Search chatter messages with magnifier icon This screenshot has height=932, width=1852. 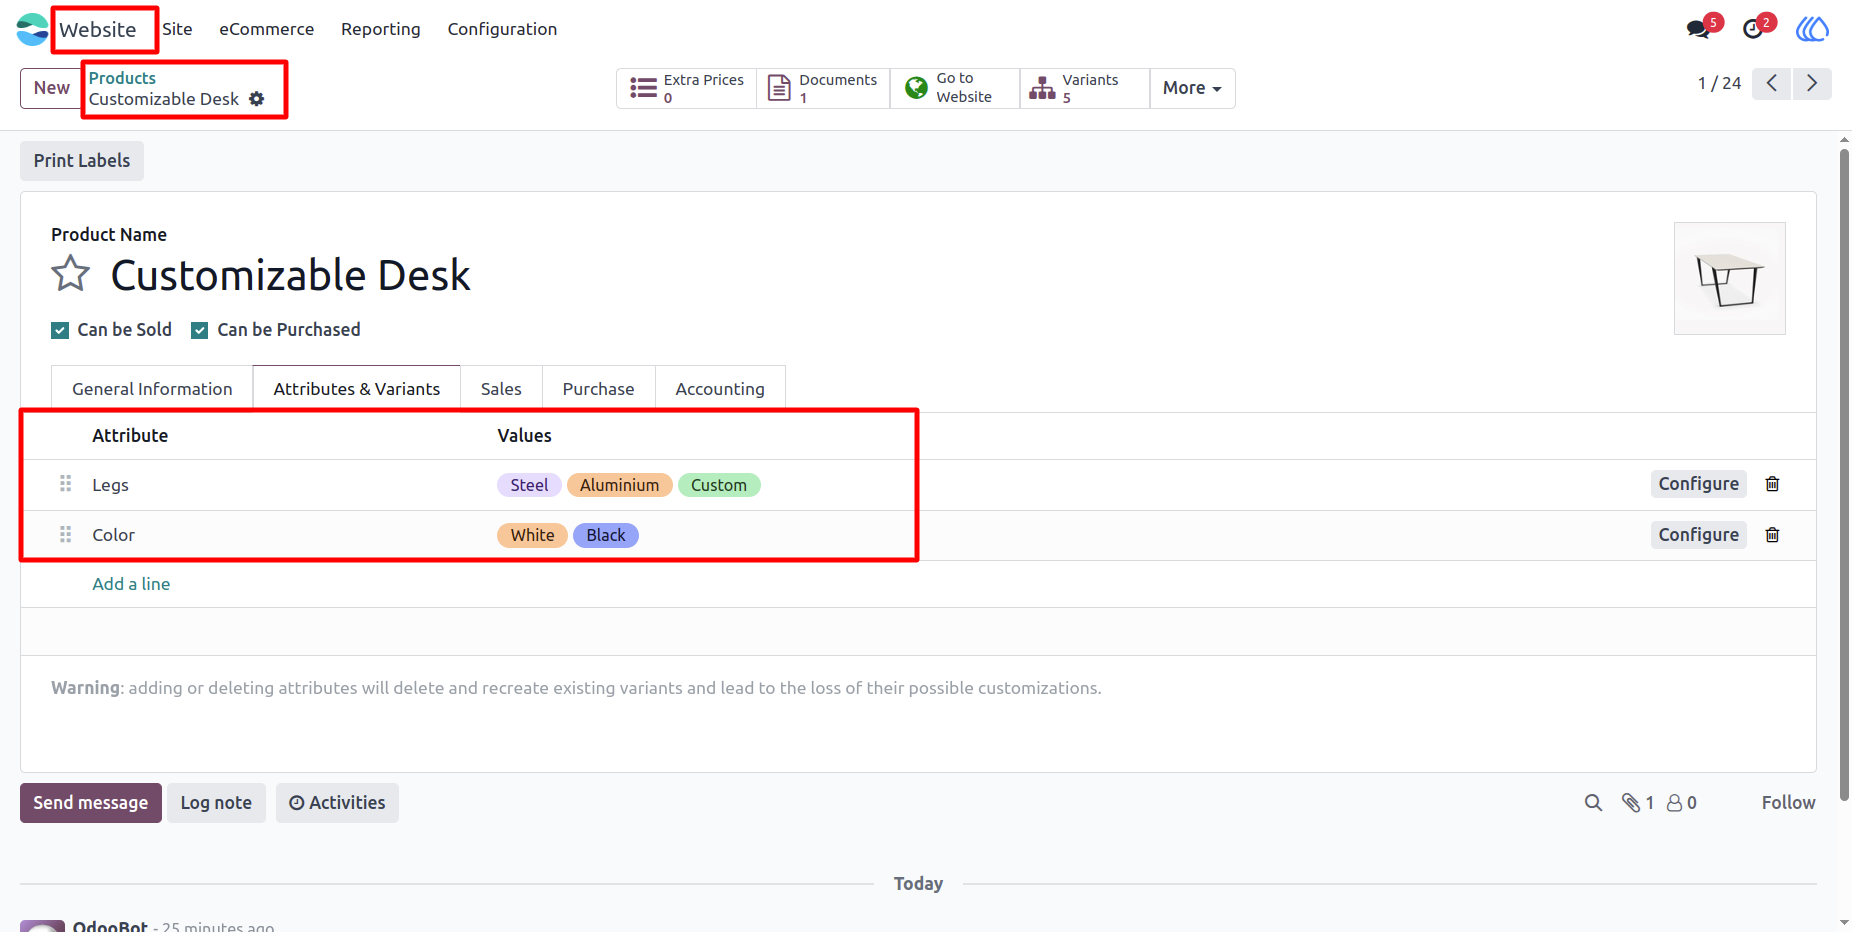[x=1593, y=803]
